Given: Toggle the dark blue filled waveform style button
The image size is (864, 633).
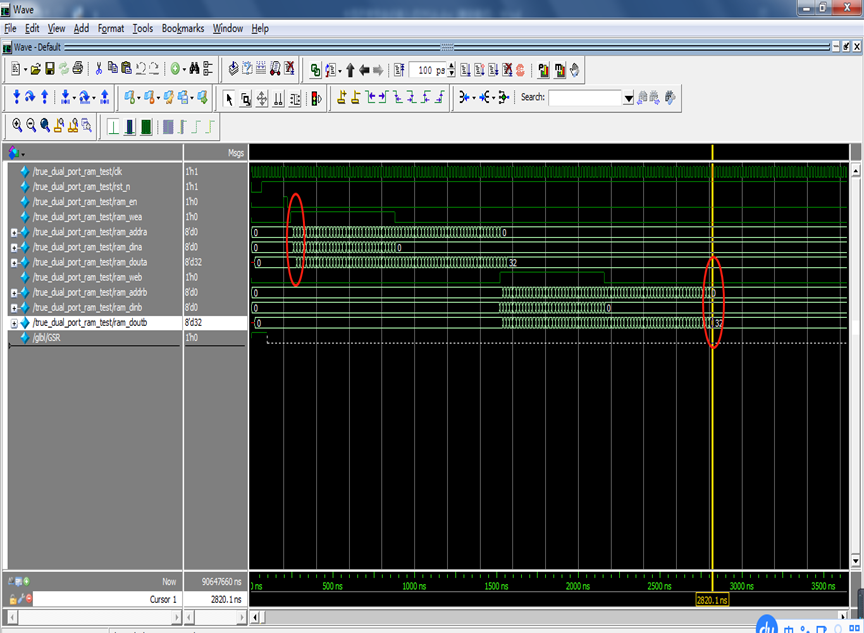Looking at the screenshot, I should click(x=129, y=127).
